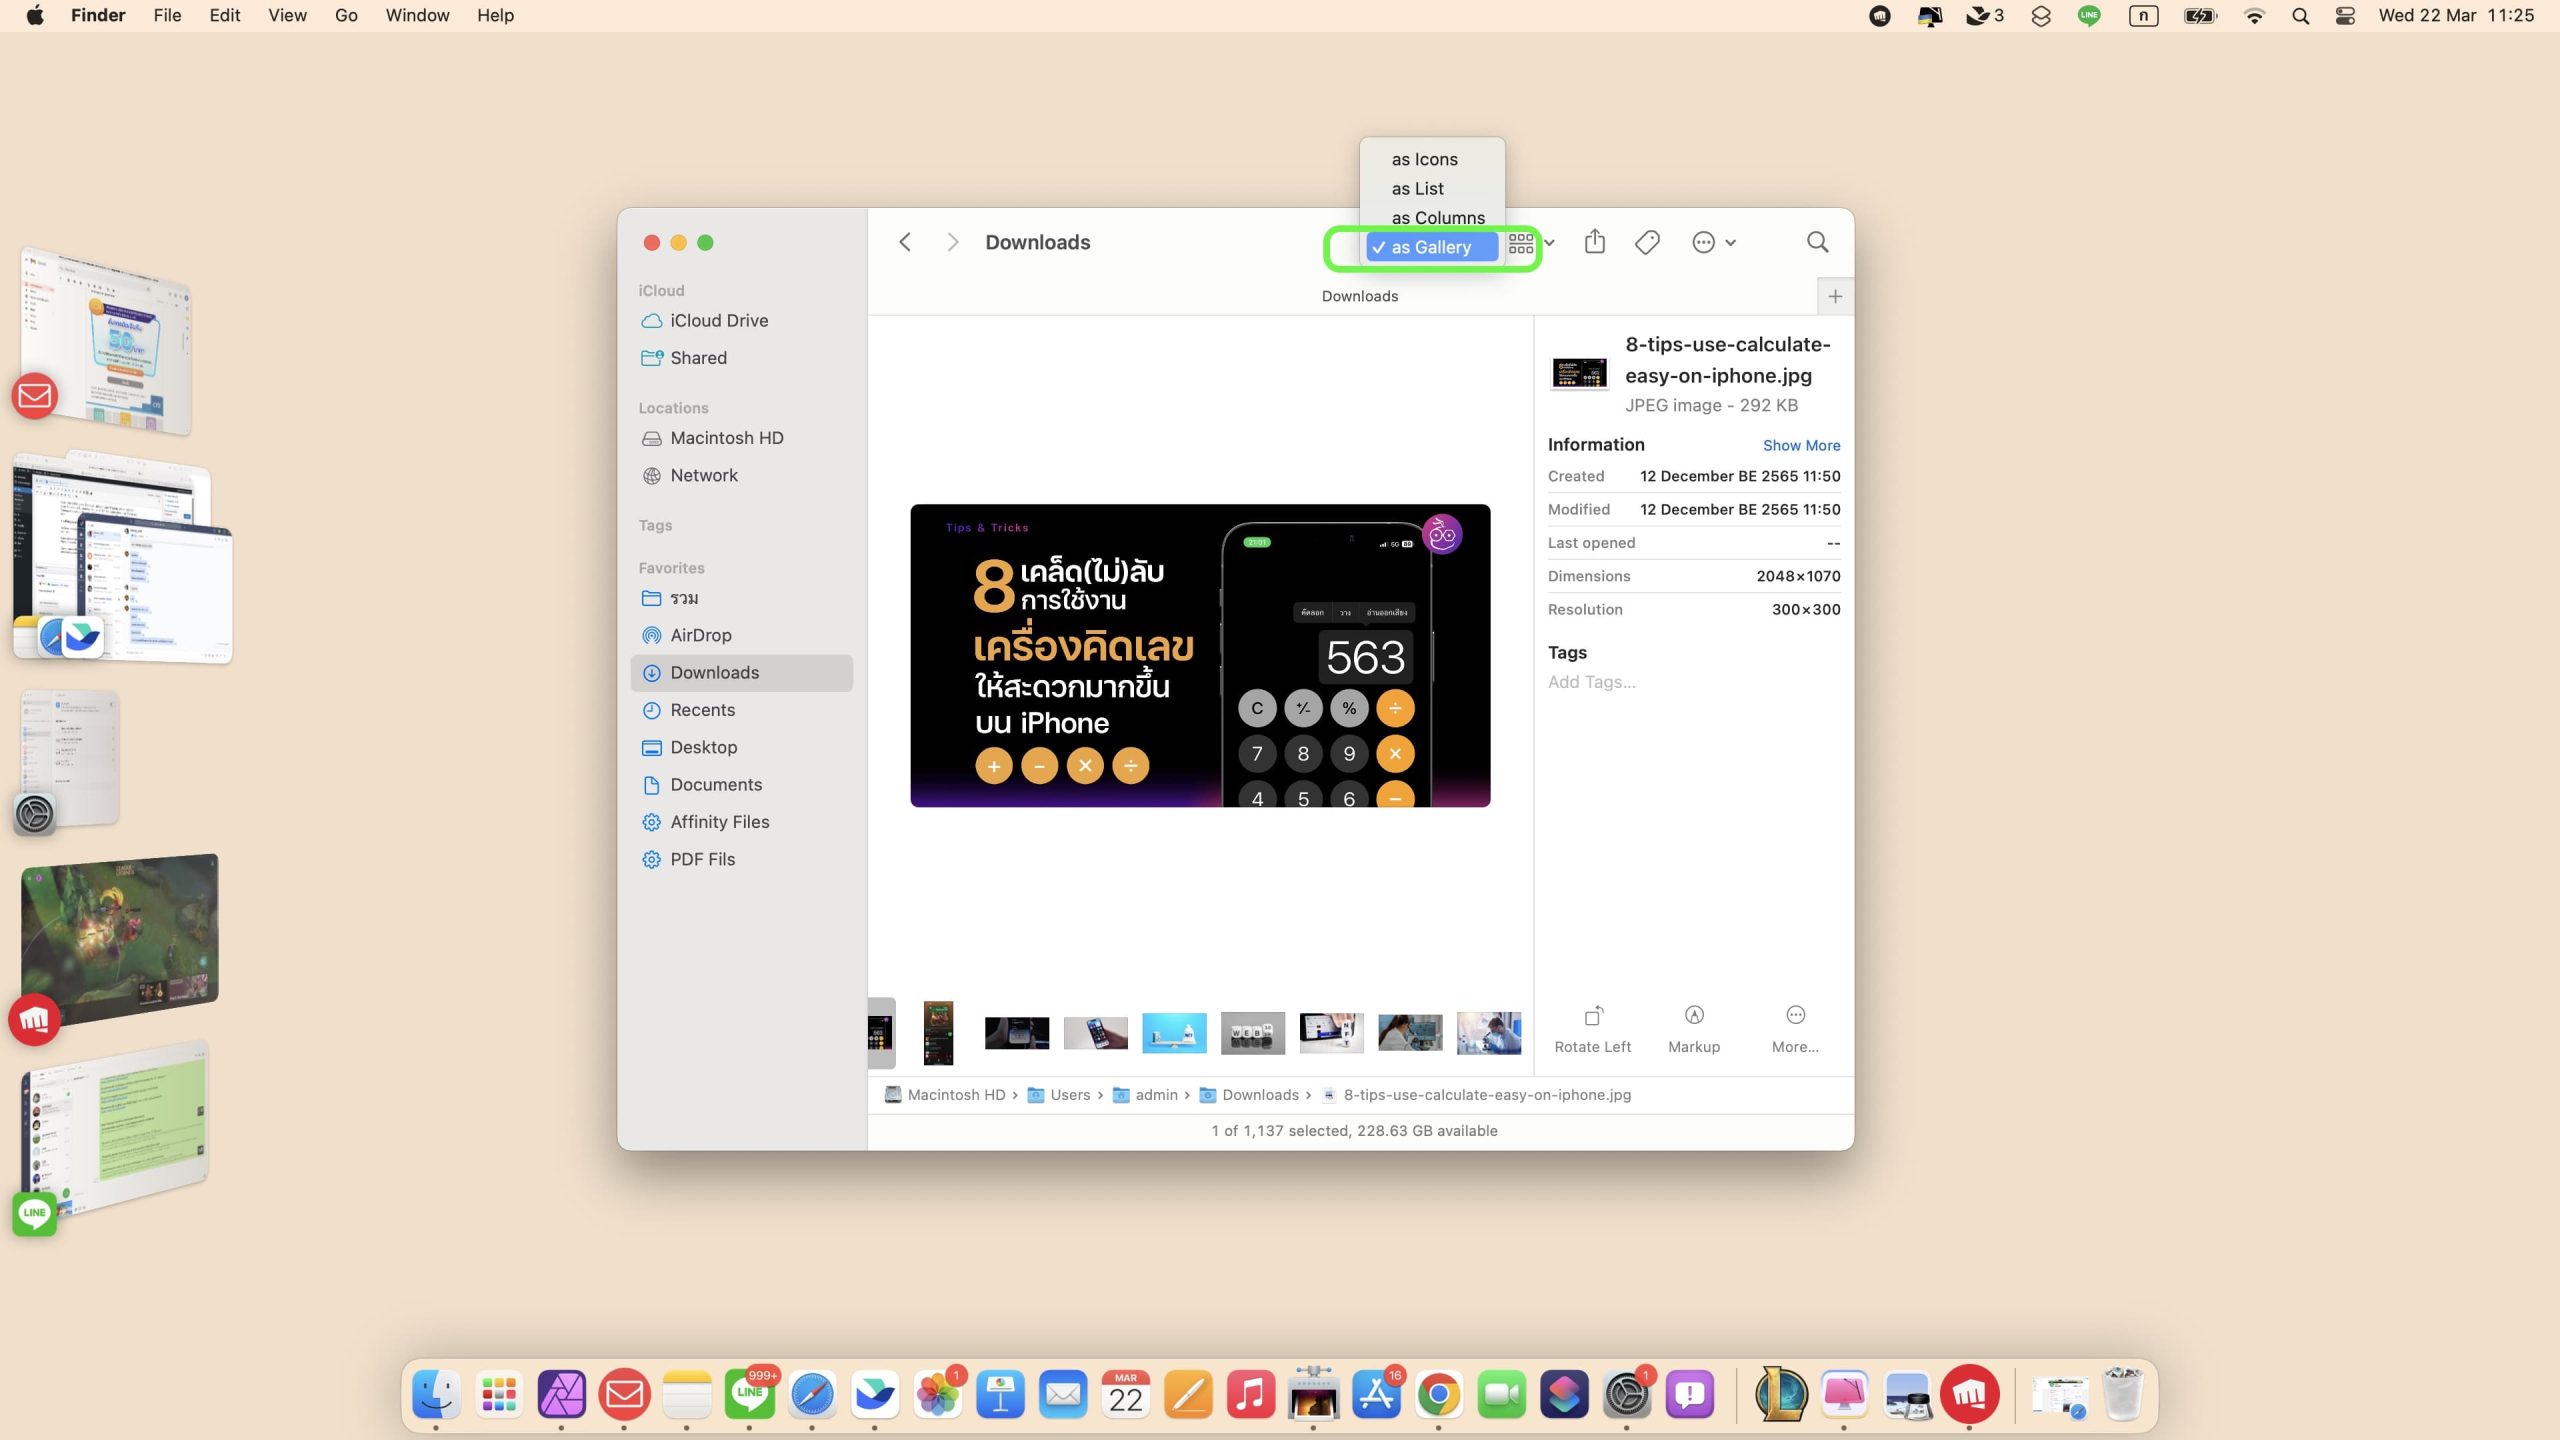Select the laptop-on-desk thumbnail in the gallery strip
Viewport: 2560px width, 1440px height.
click(x=1330, y=1032)
